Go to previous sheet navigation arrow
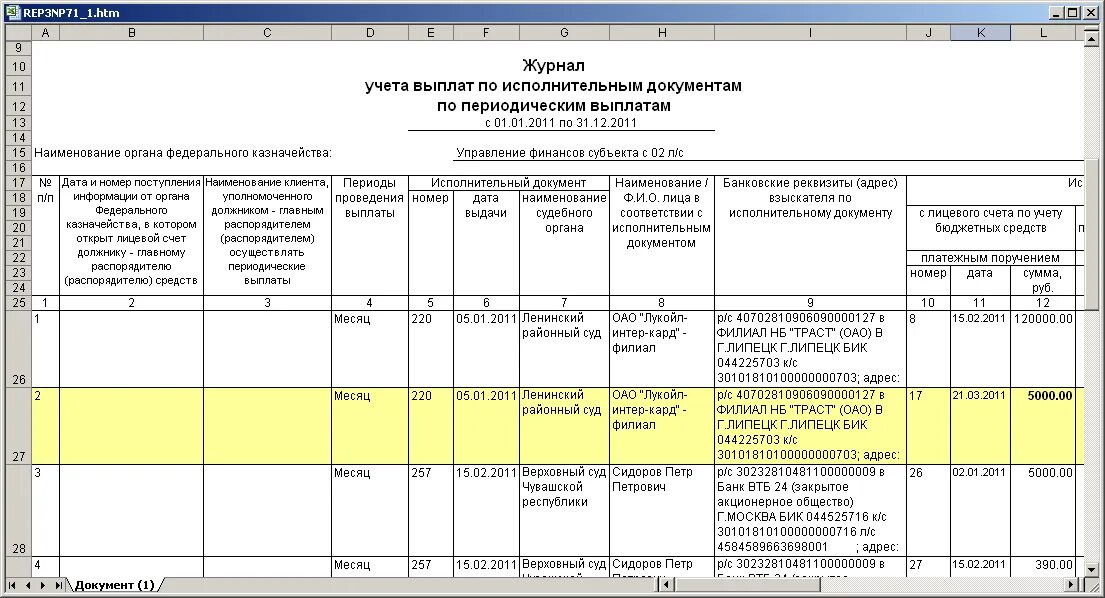Screen dimensions: 1105x598 pyautogui.click(x=28, y=585)
